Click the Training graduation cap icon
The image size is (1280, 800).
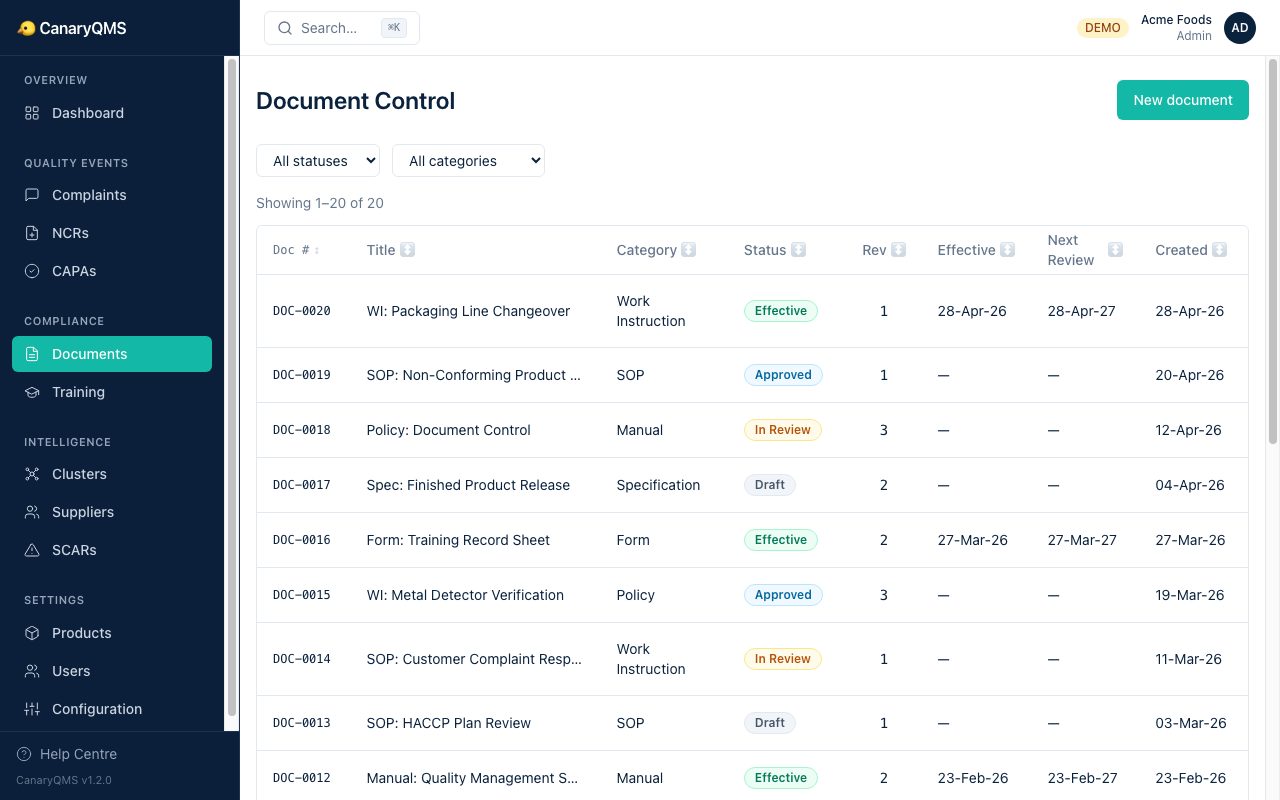click(x=32, y=392)
